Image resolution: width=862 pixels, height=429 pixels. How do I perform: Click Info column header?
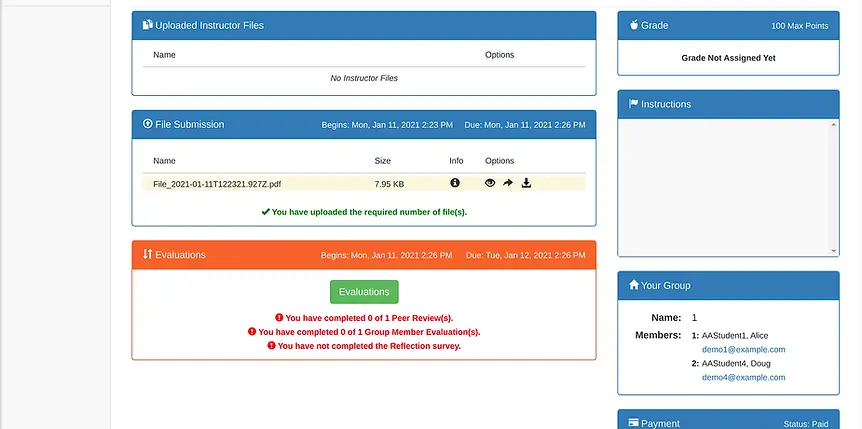coord(456,161)
